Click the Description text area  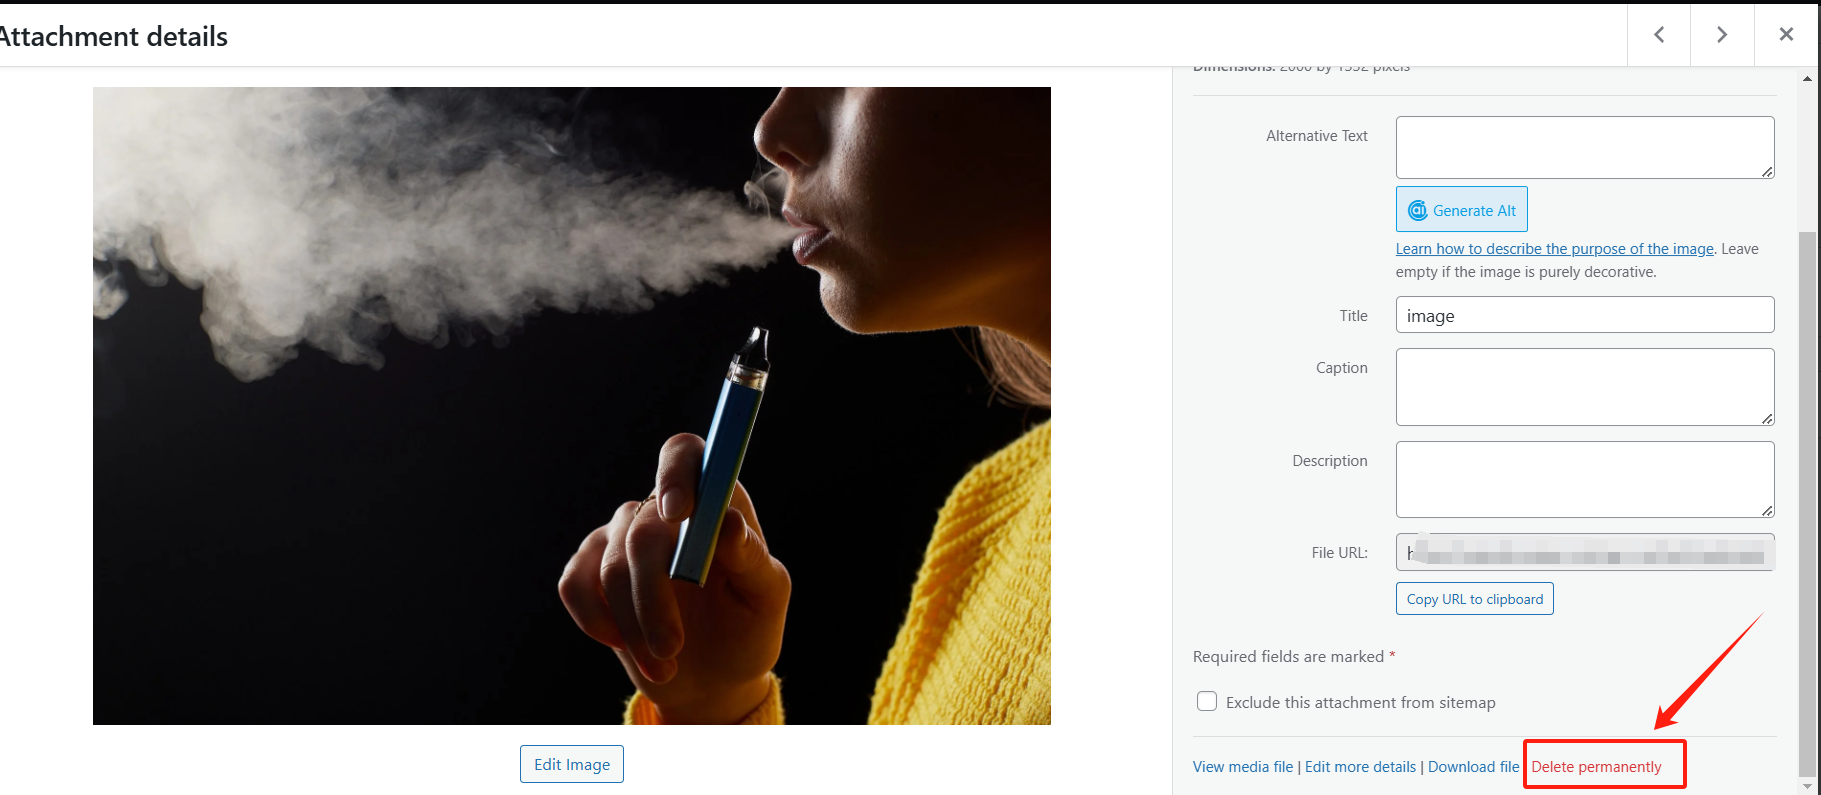pyautogui.click(x=1585, y=479)
